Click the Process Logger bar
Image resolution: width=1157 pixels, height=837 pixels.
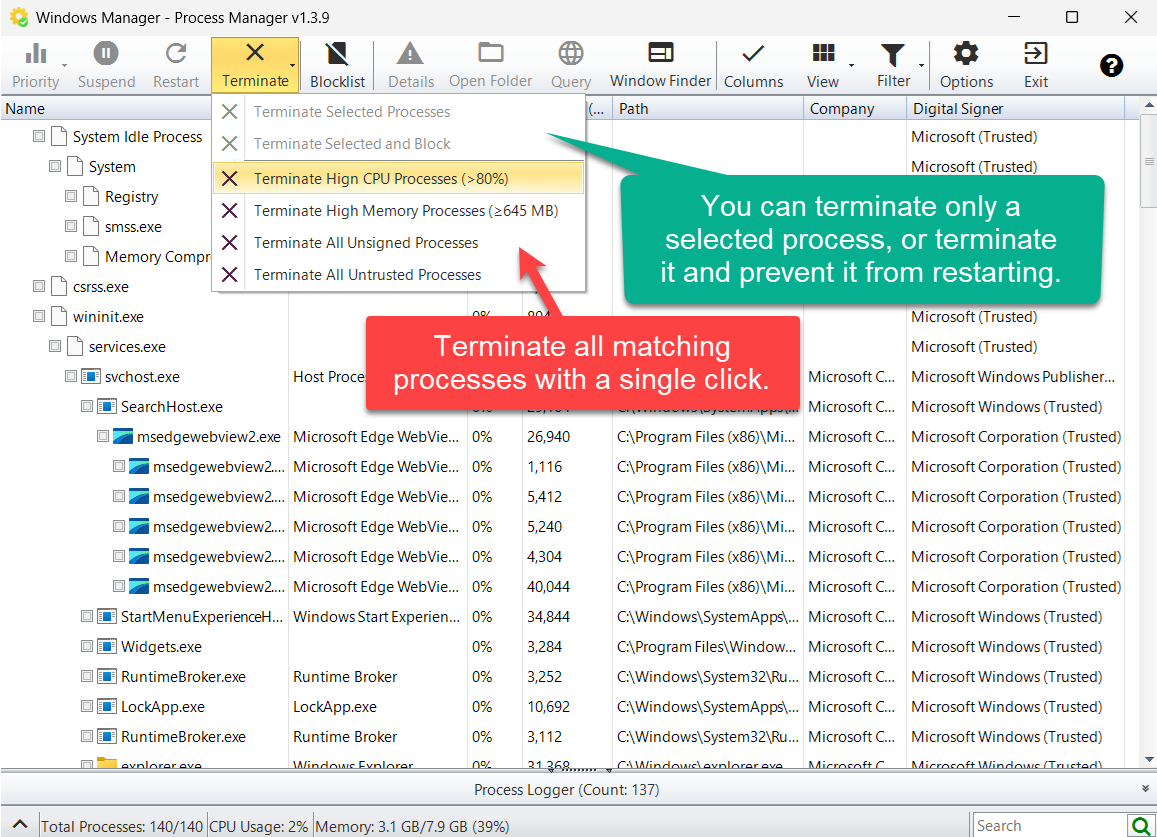567,789
